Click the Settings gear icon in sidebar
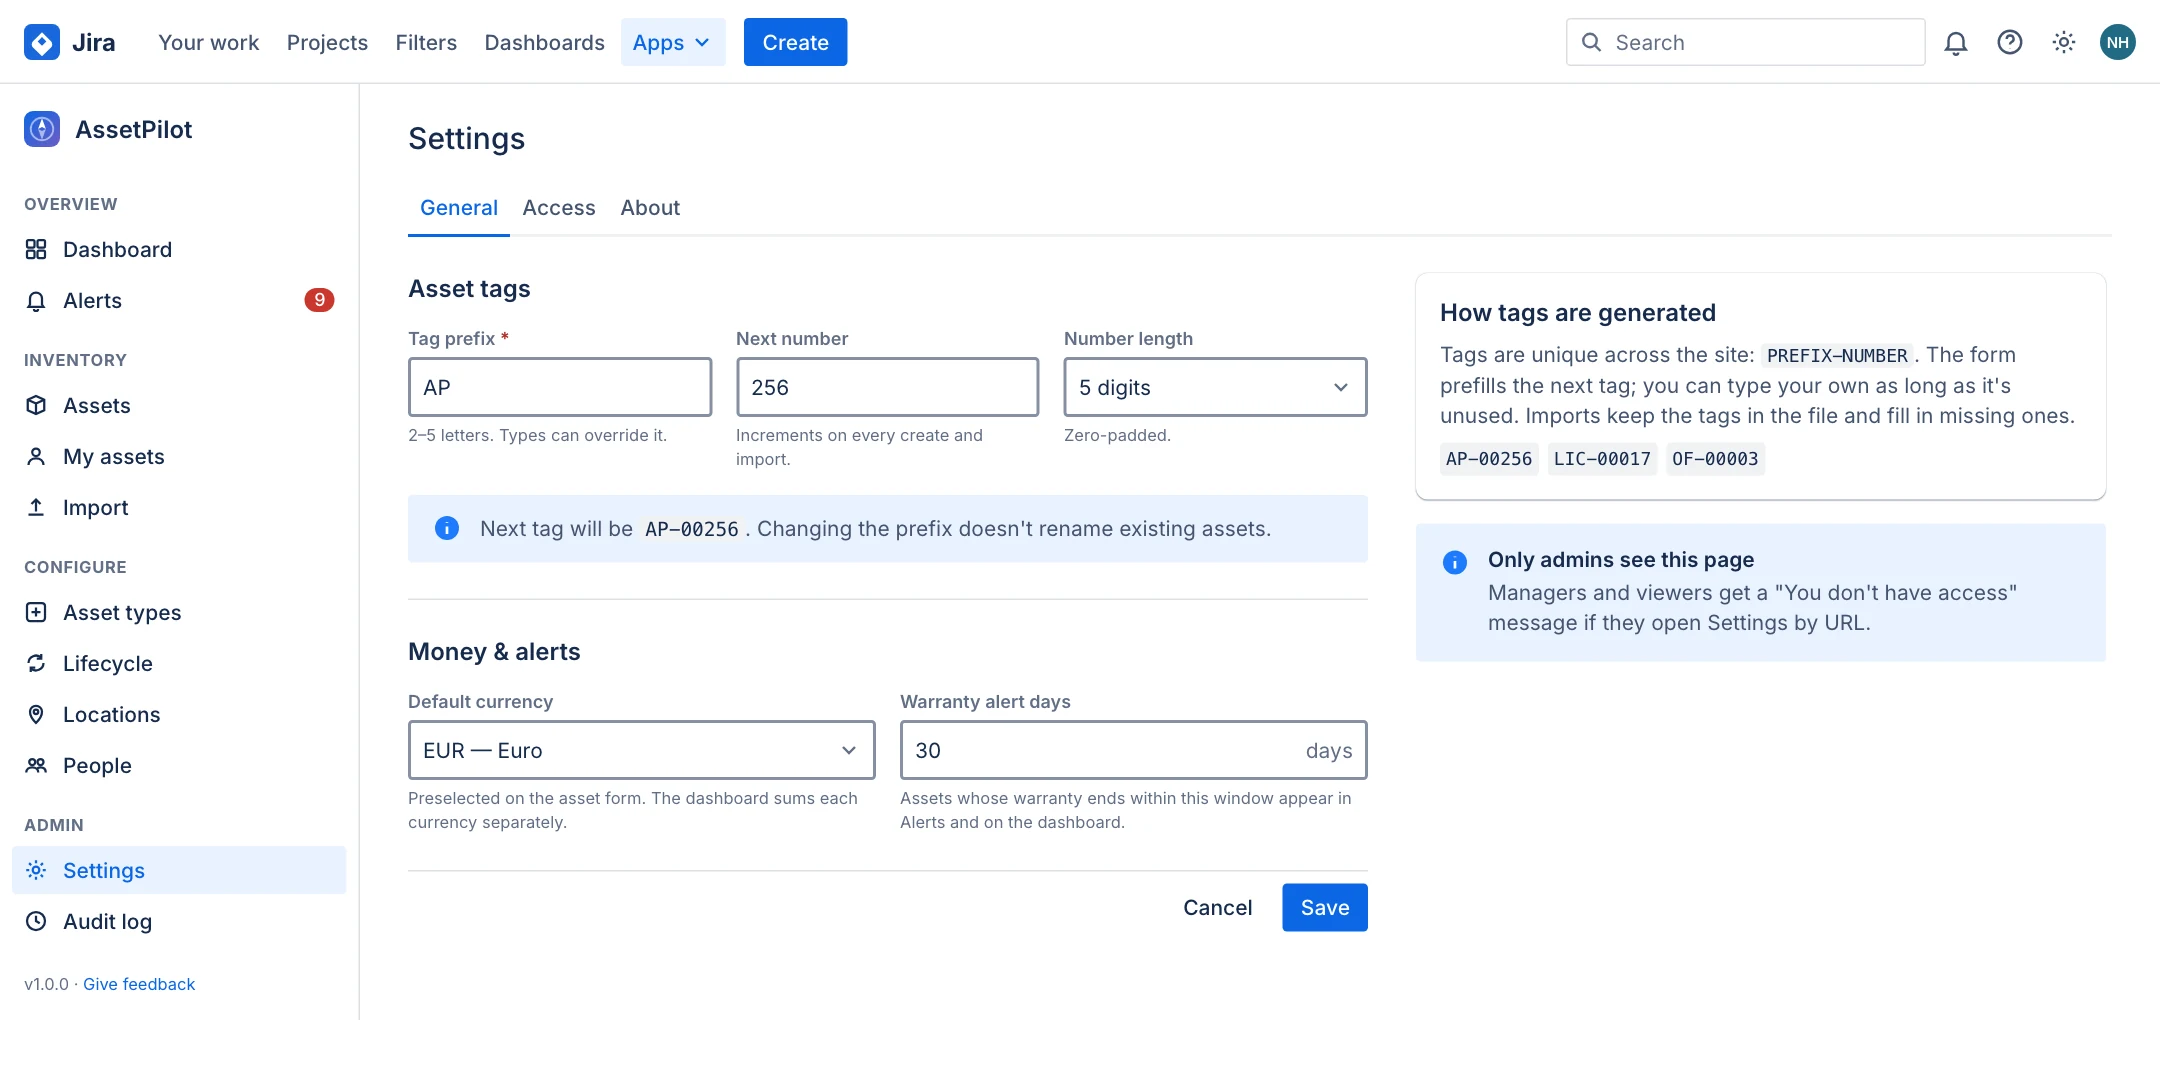 pos(36,870)
